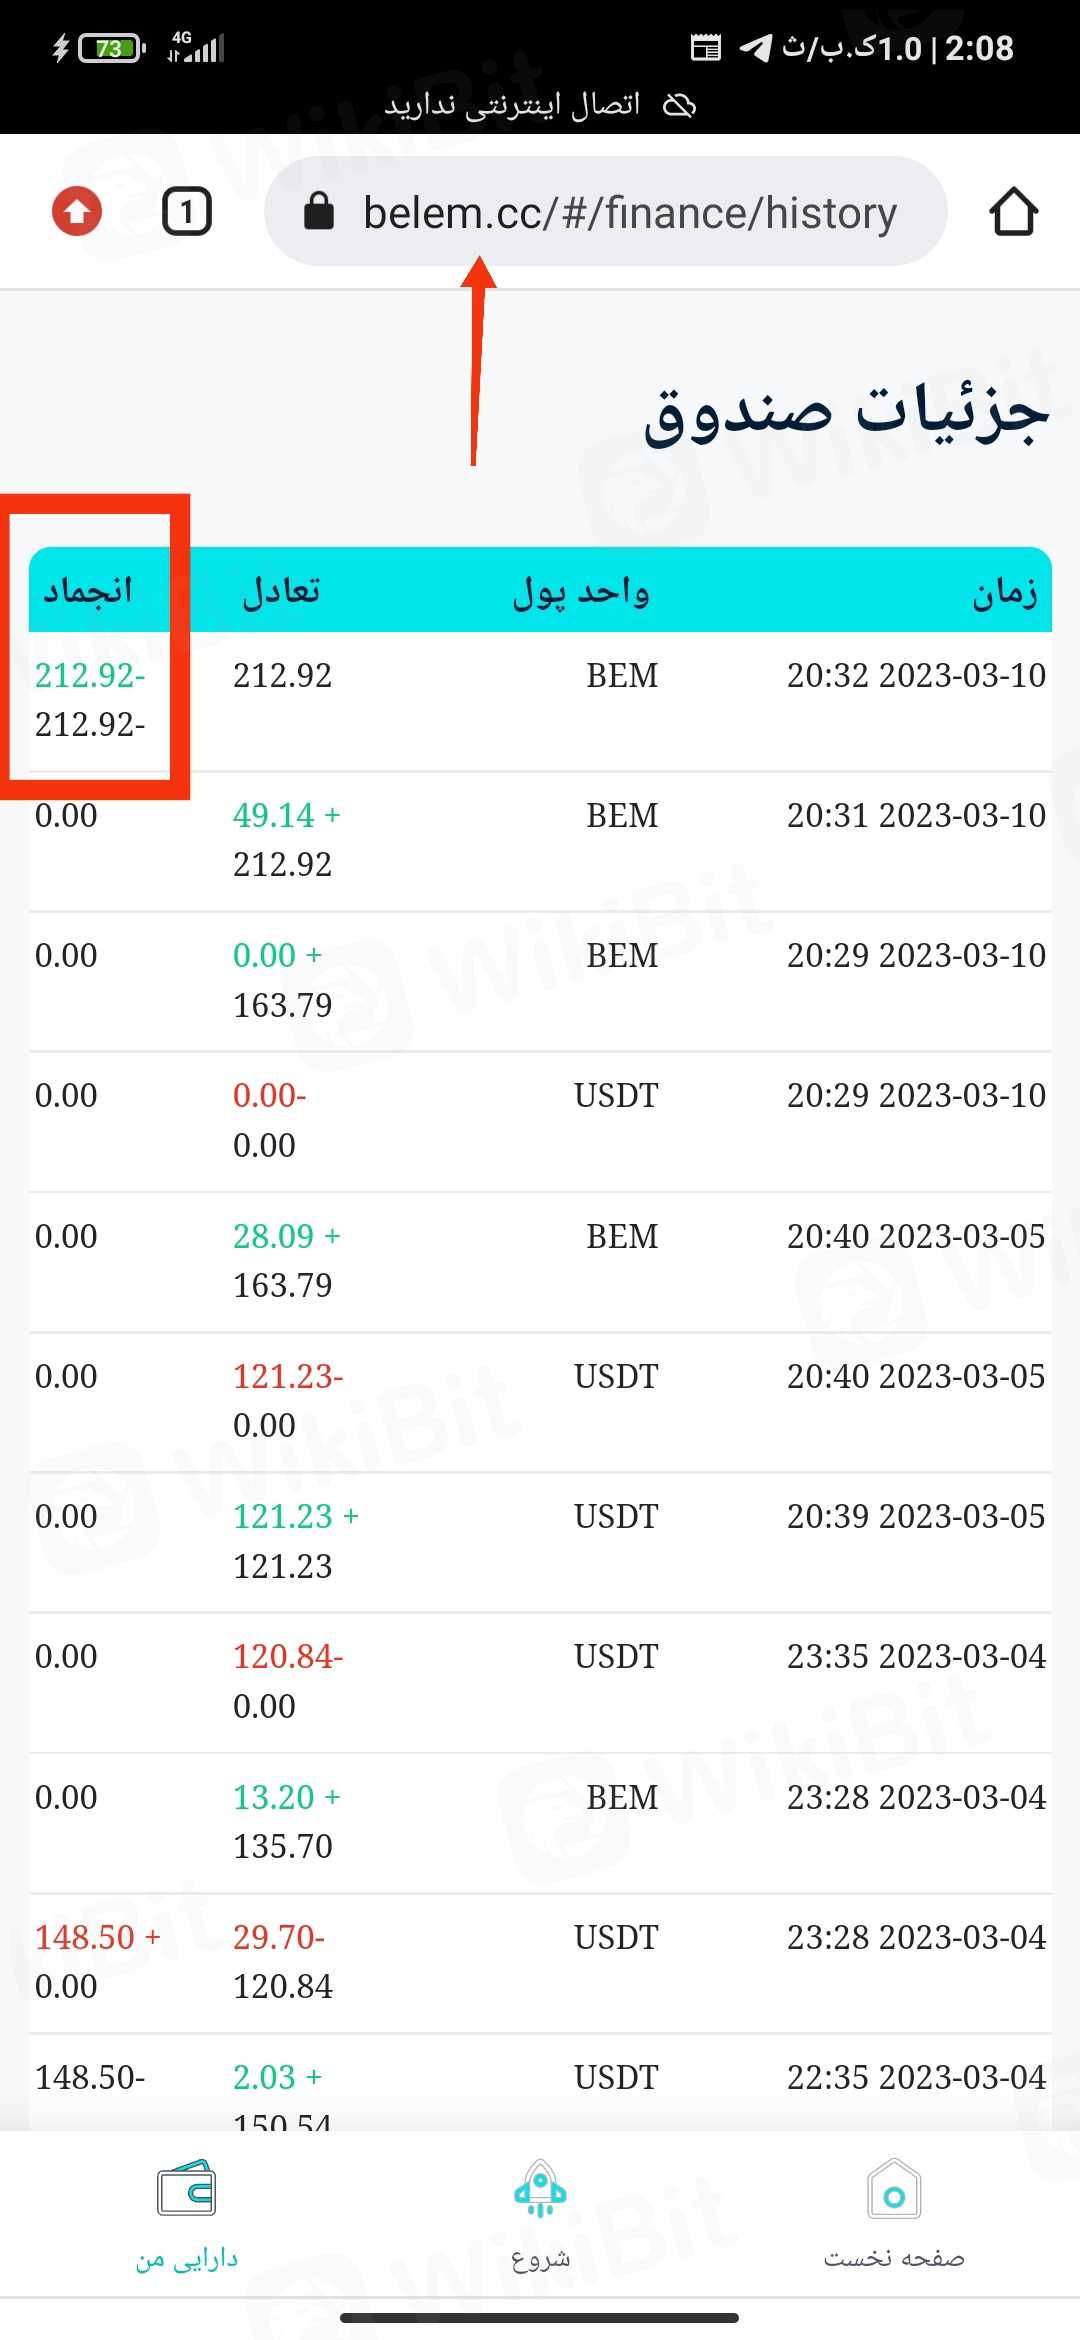Open the tab switcher showing 1 tab
The height and width of the screenshot is (2340, 1080).
click(x=187, y=212)
